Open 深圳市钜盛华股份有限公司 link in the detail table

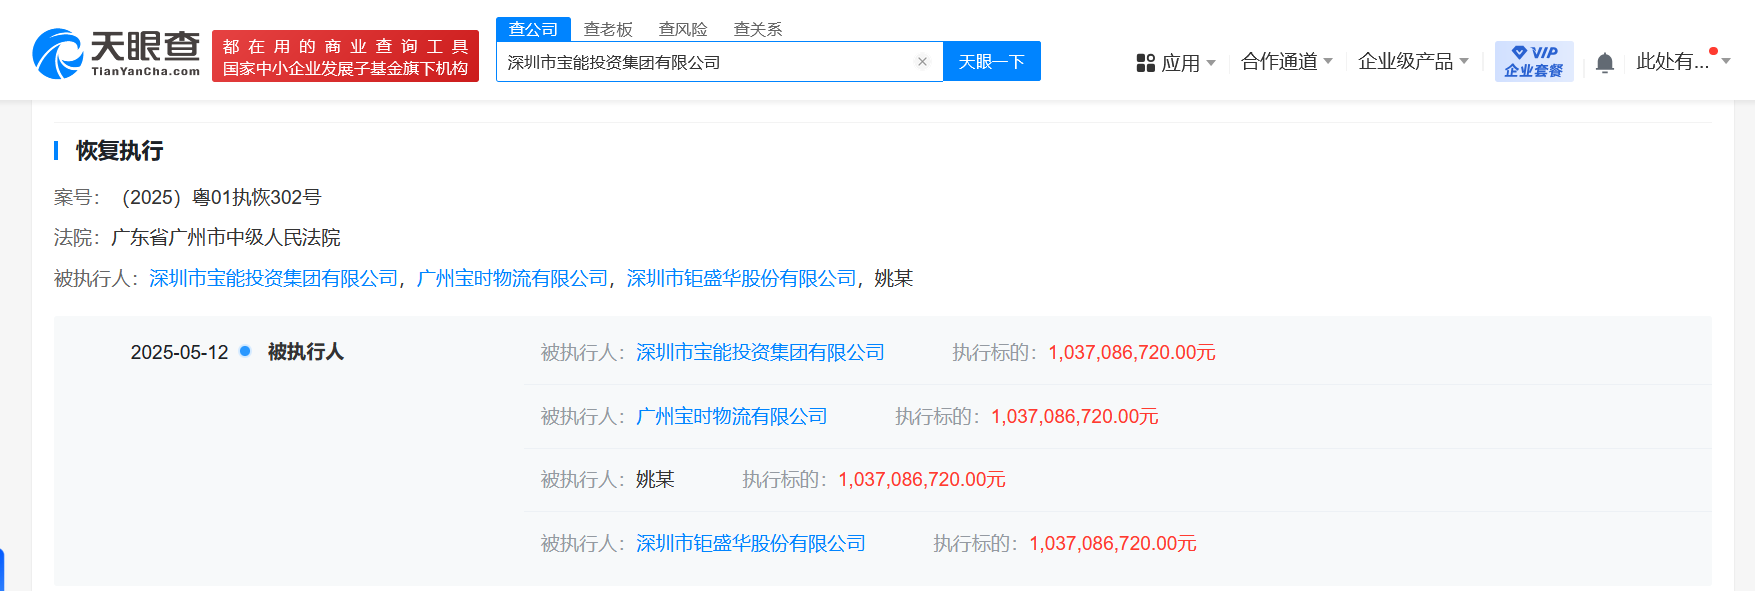(x=751, y=543)
